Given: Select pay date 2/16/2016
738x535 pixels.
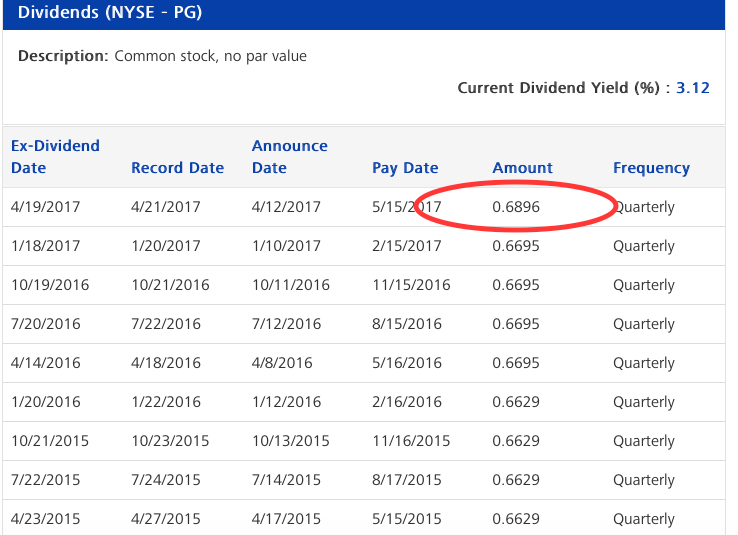Looking at the screenshot, I should coord(407,402).
